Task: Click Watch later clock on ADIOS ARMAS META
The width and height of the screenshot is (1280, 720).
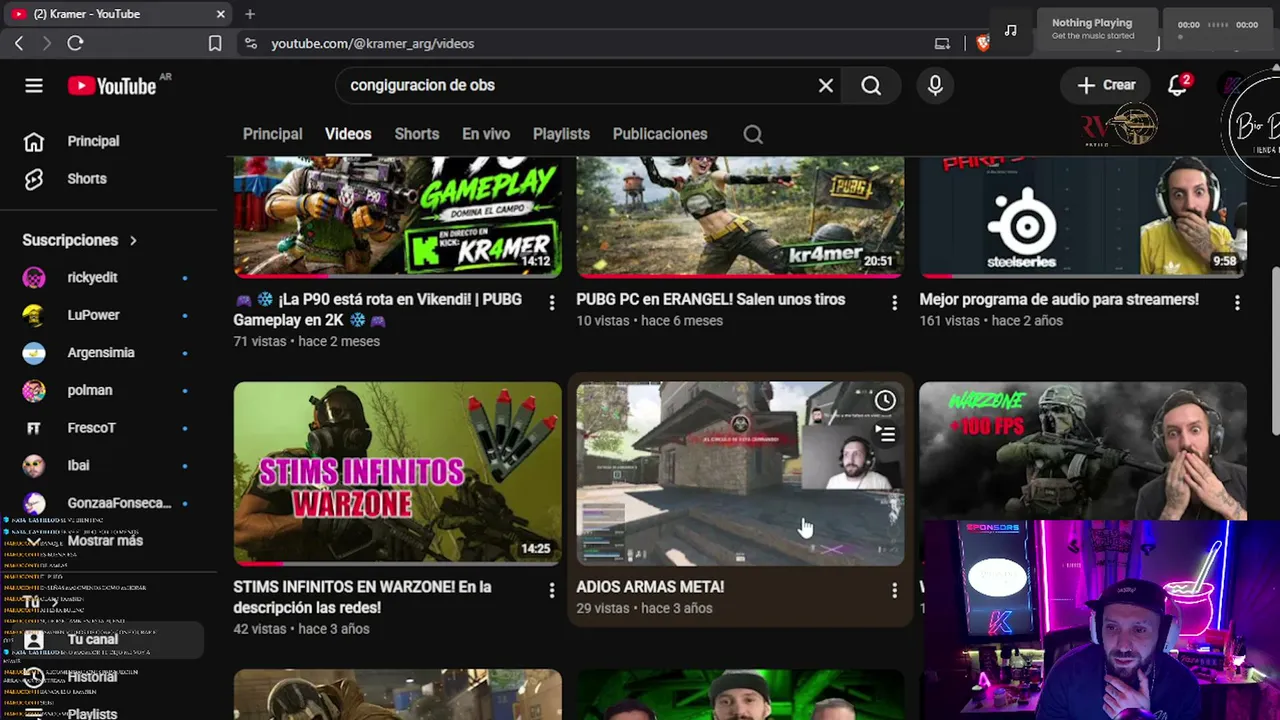Action: 885,401
